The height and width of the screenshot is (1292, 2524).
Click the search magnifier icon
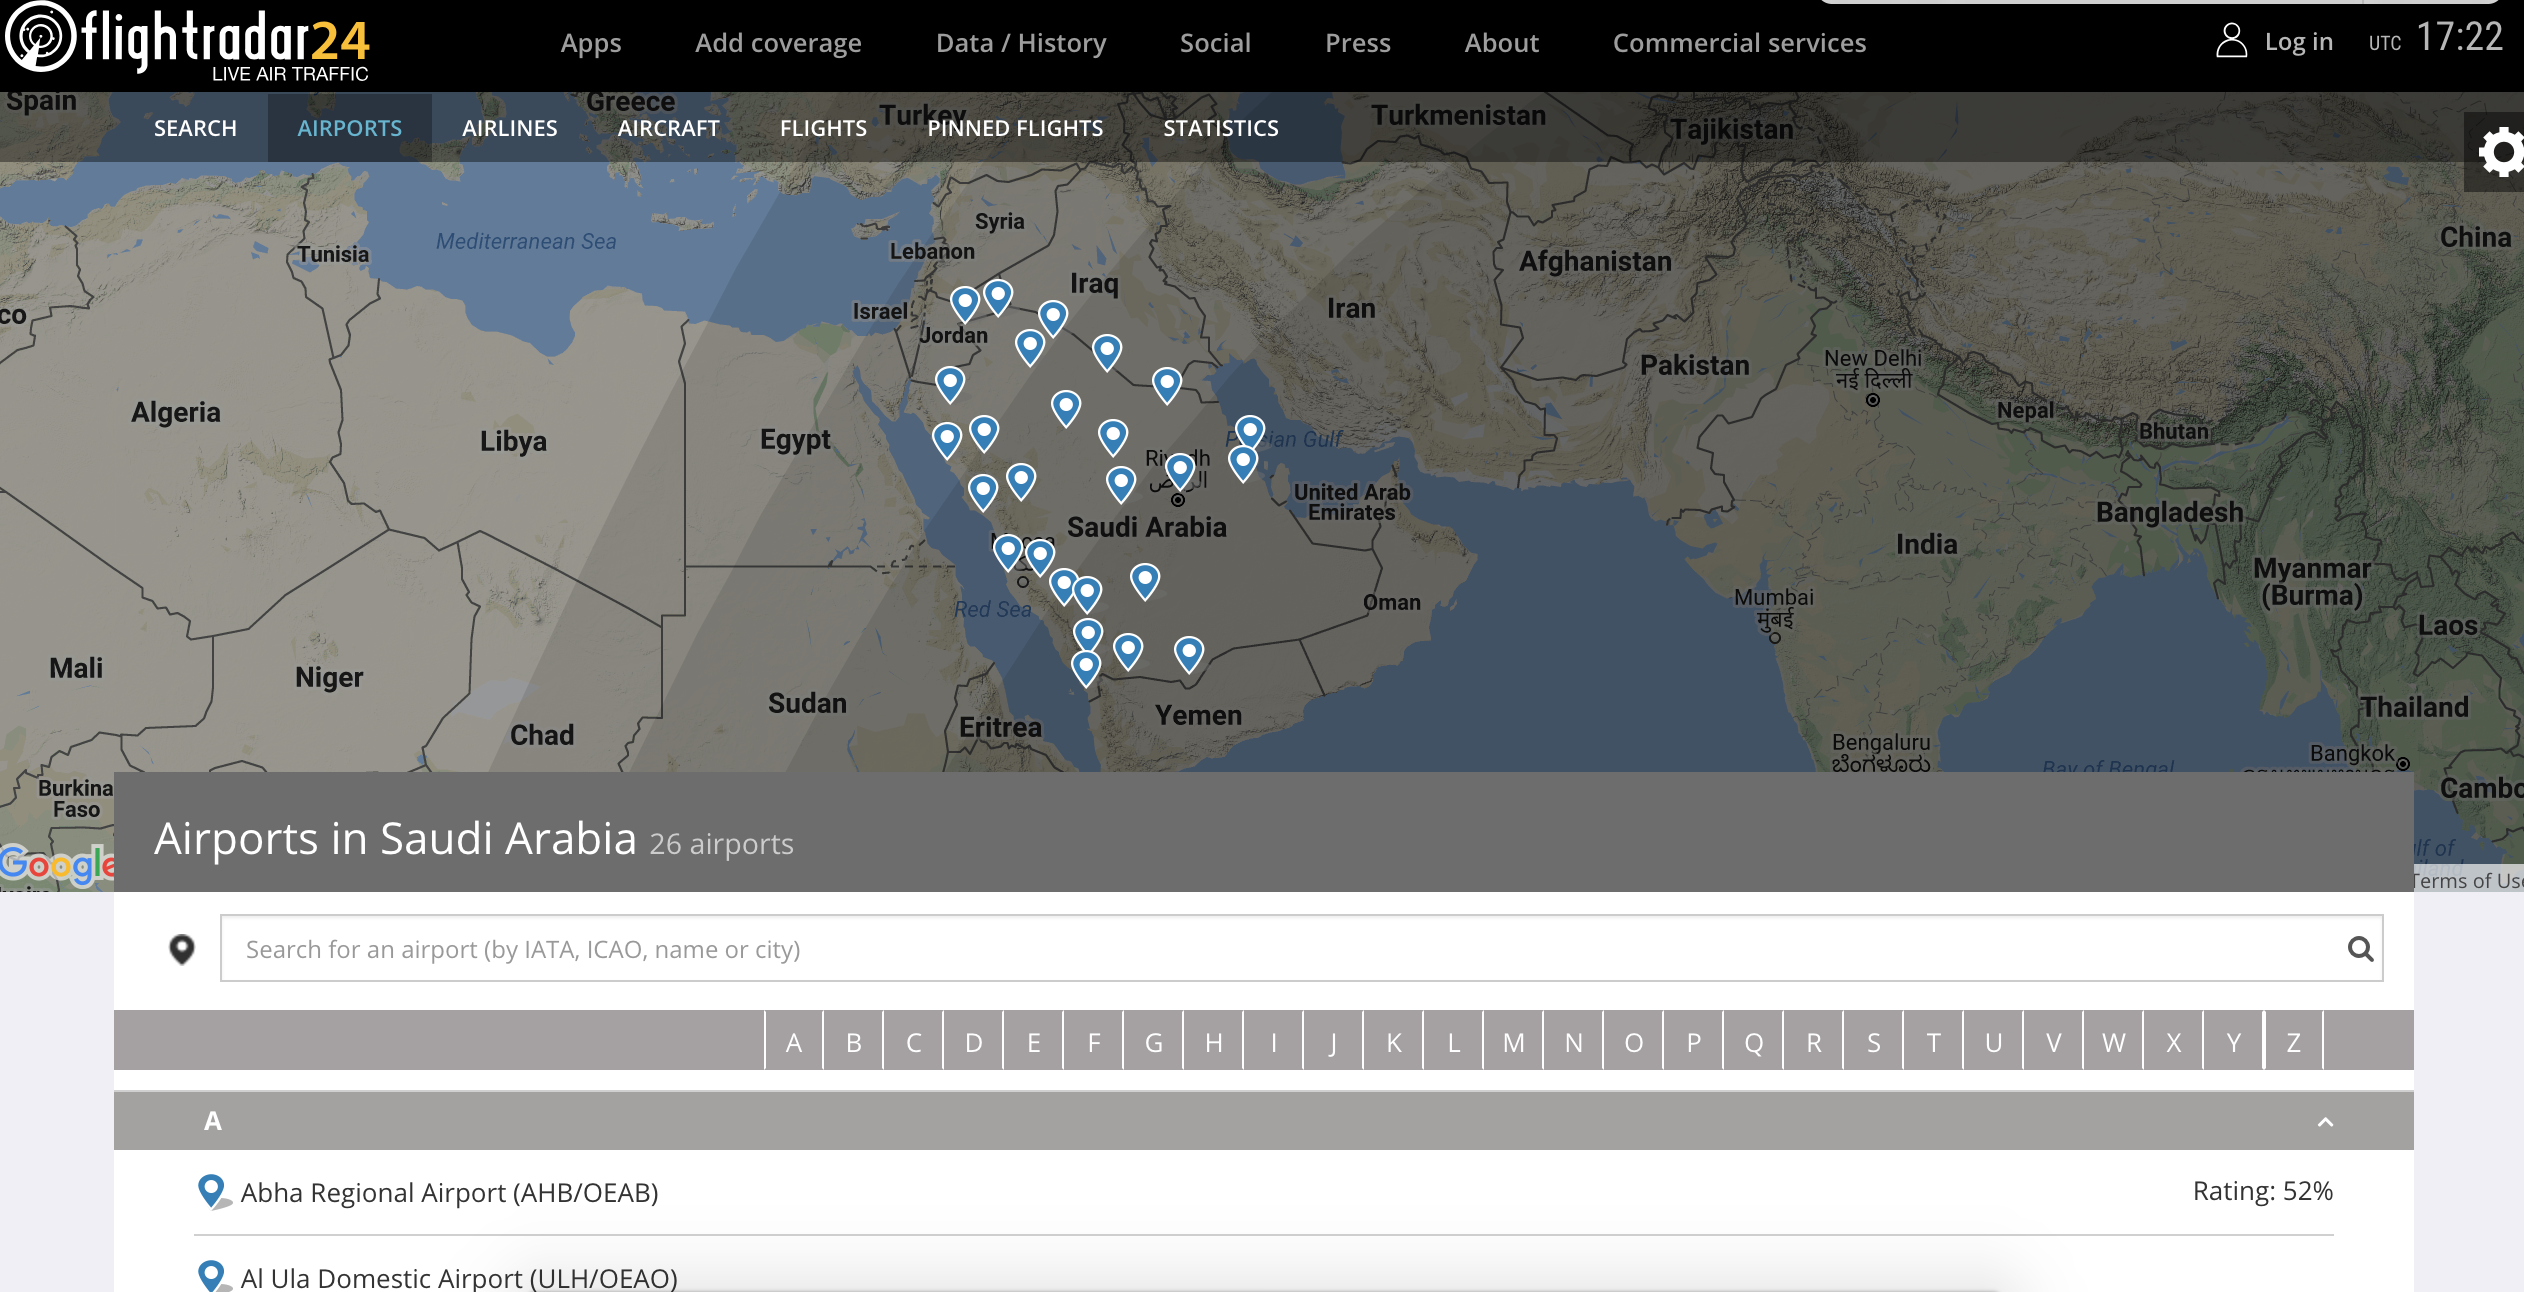(x=2360, y=949)
